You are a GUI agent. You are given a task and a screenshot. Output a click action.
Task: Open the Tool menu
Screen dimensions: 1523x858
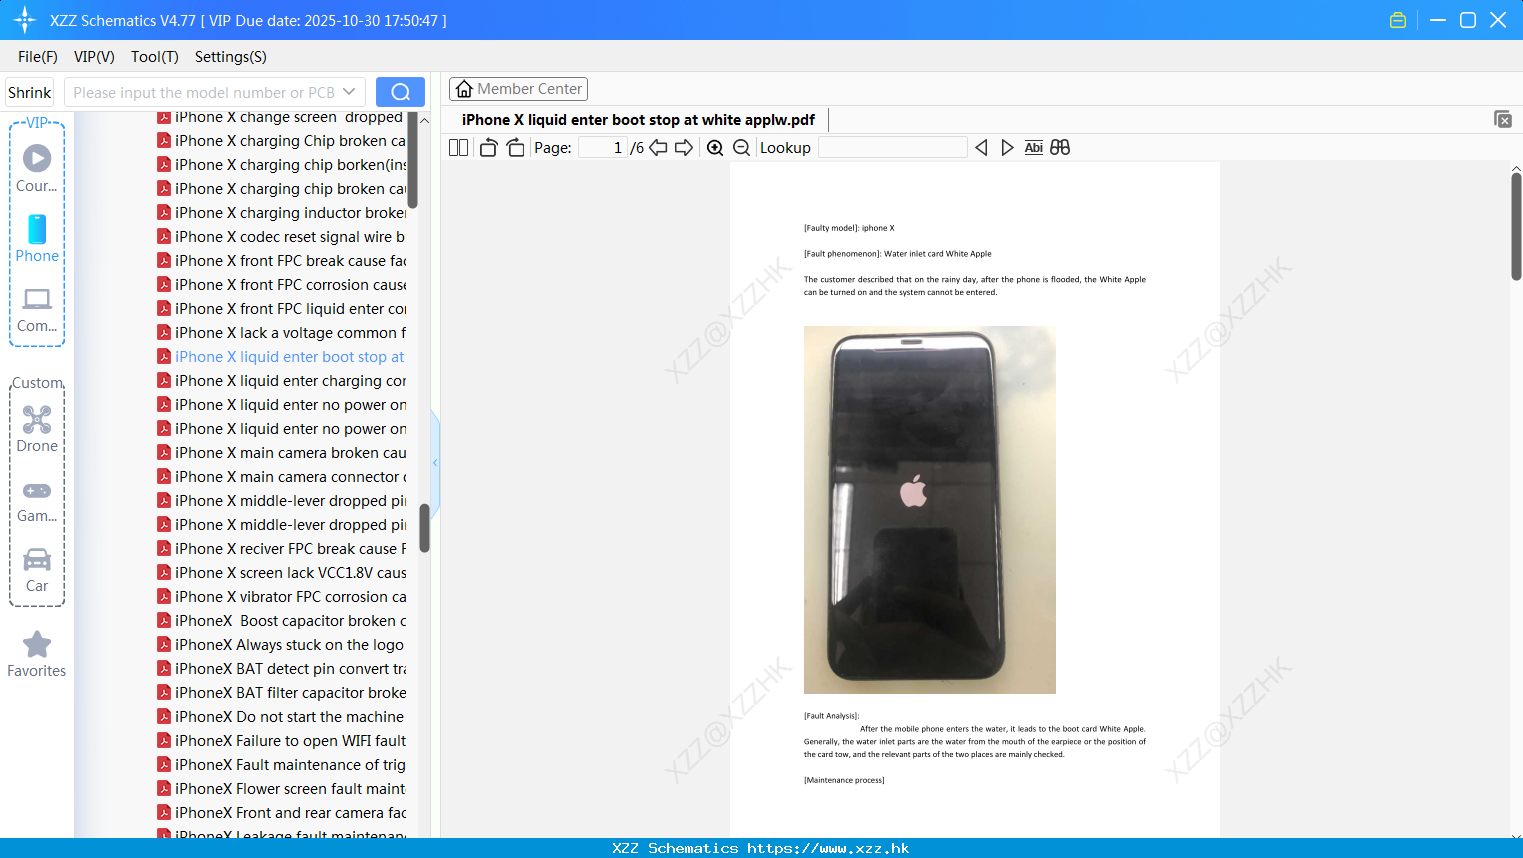(155, 57)
